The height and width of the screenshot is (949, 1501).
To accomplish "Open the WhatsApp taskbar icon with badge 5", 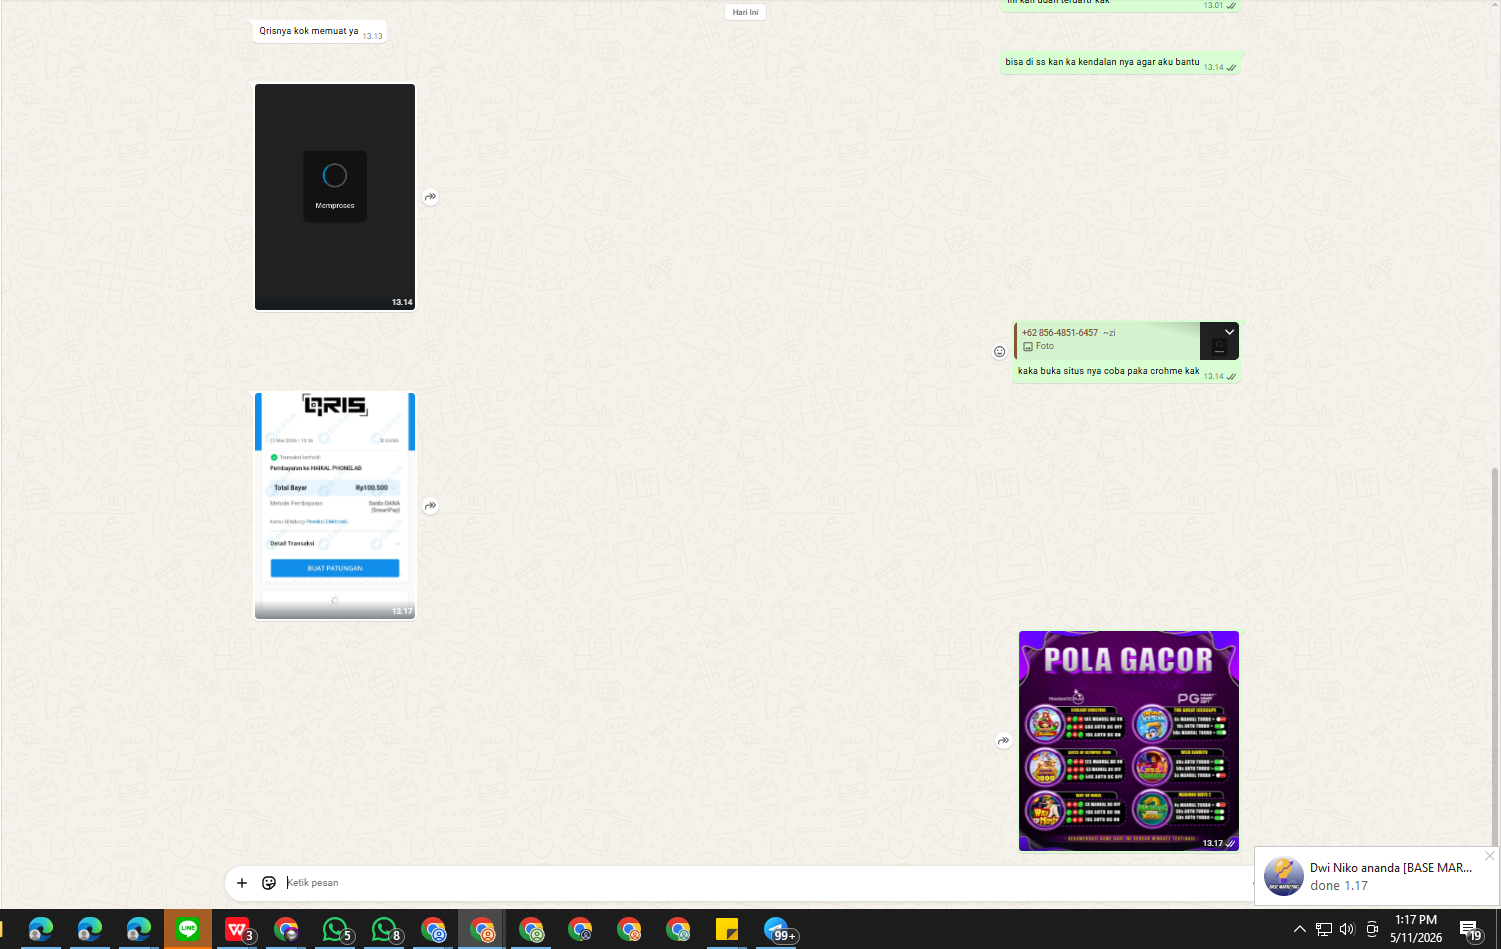I will [x=336, y=929].
